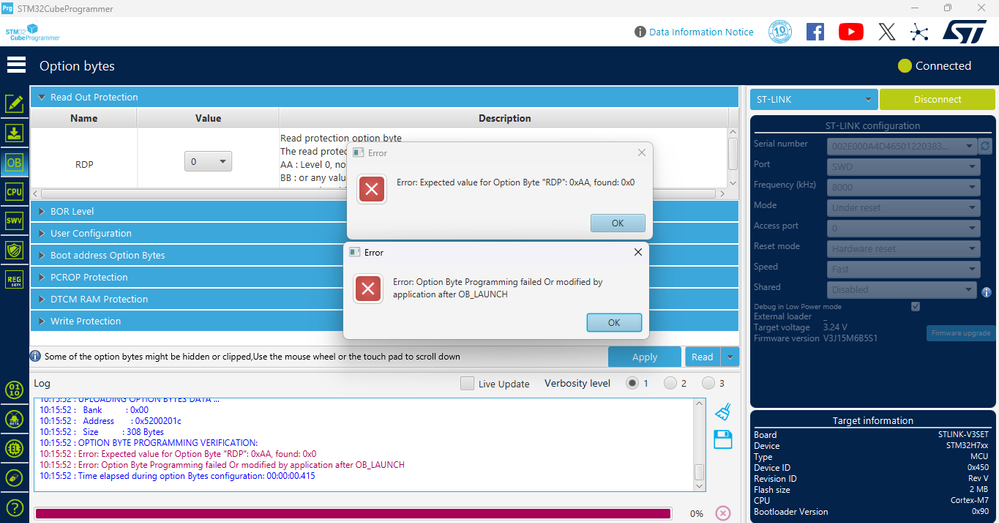The width and height of the screenshot is (999, 523).
Task: Toggle Live Update checkbox
Action: click(x=467, y=383)
